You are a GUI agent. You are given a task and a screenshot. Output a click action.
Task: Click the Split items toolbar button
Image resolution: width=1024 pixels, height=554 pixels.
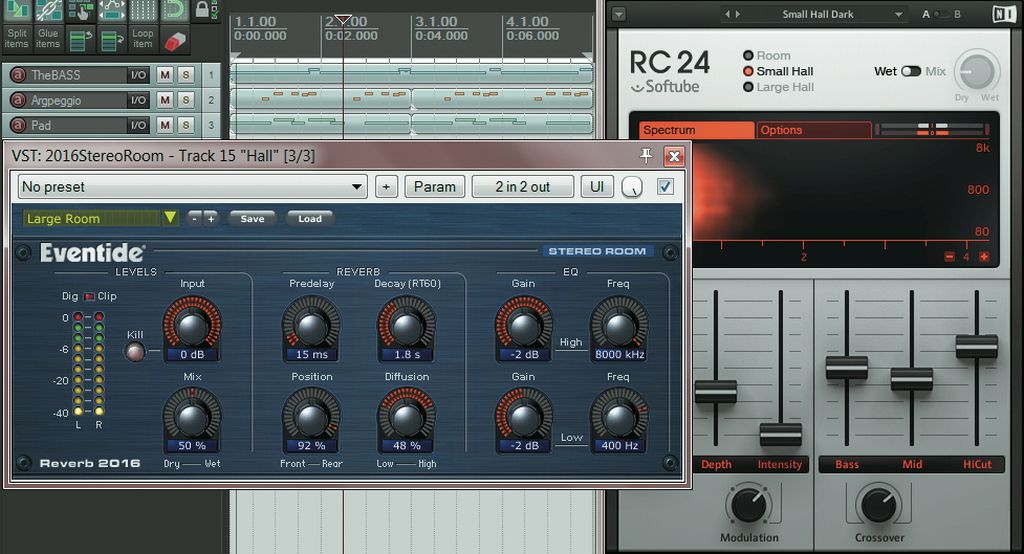tap(17, 39)
